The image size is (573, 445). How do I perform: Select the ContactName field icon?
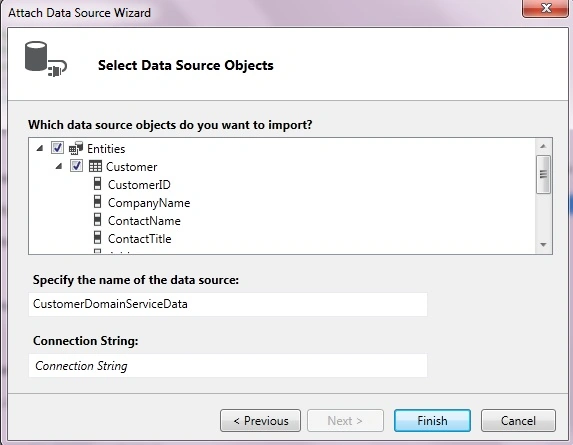pyautogui.click(x=97, y=220)
